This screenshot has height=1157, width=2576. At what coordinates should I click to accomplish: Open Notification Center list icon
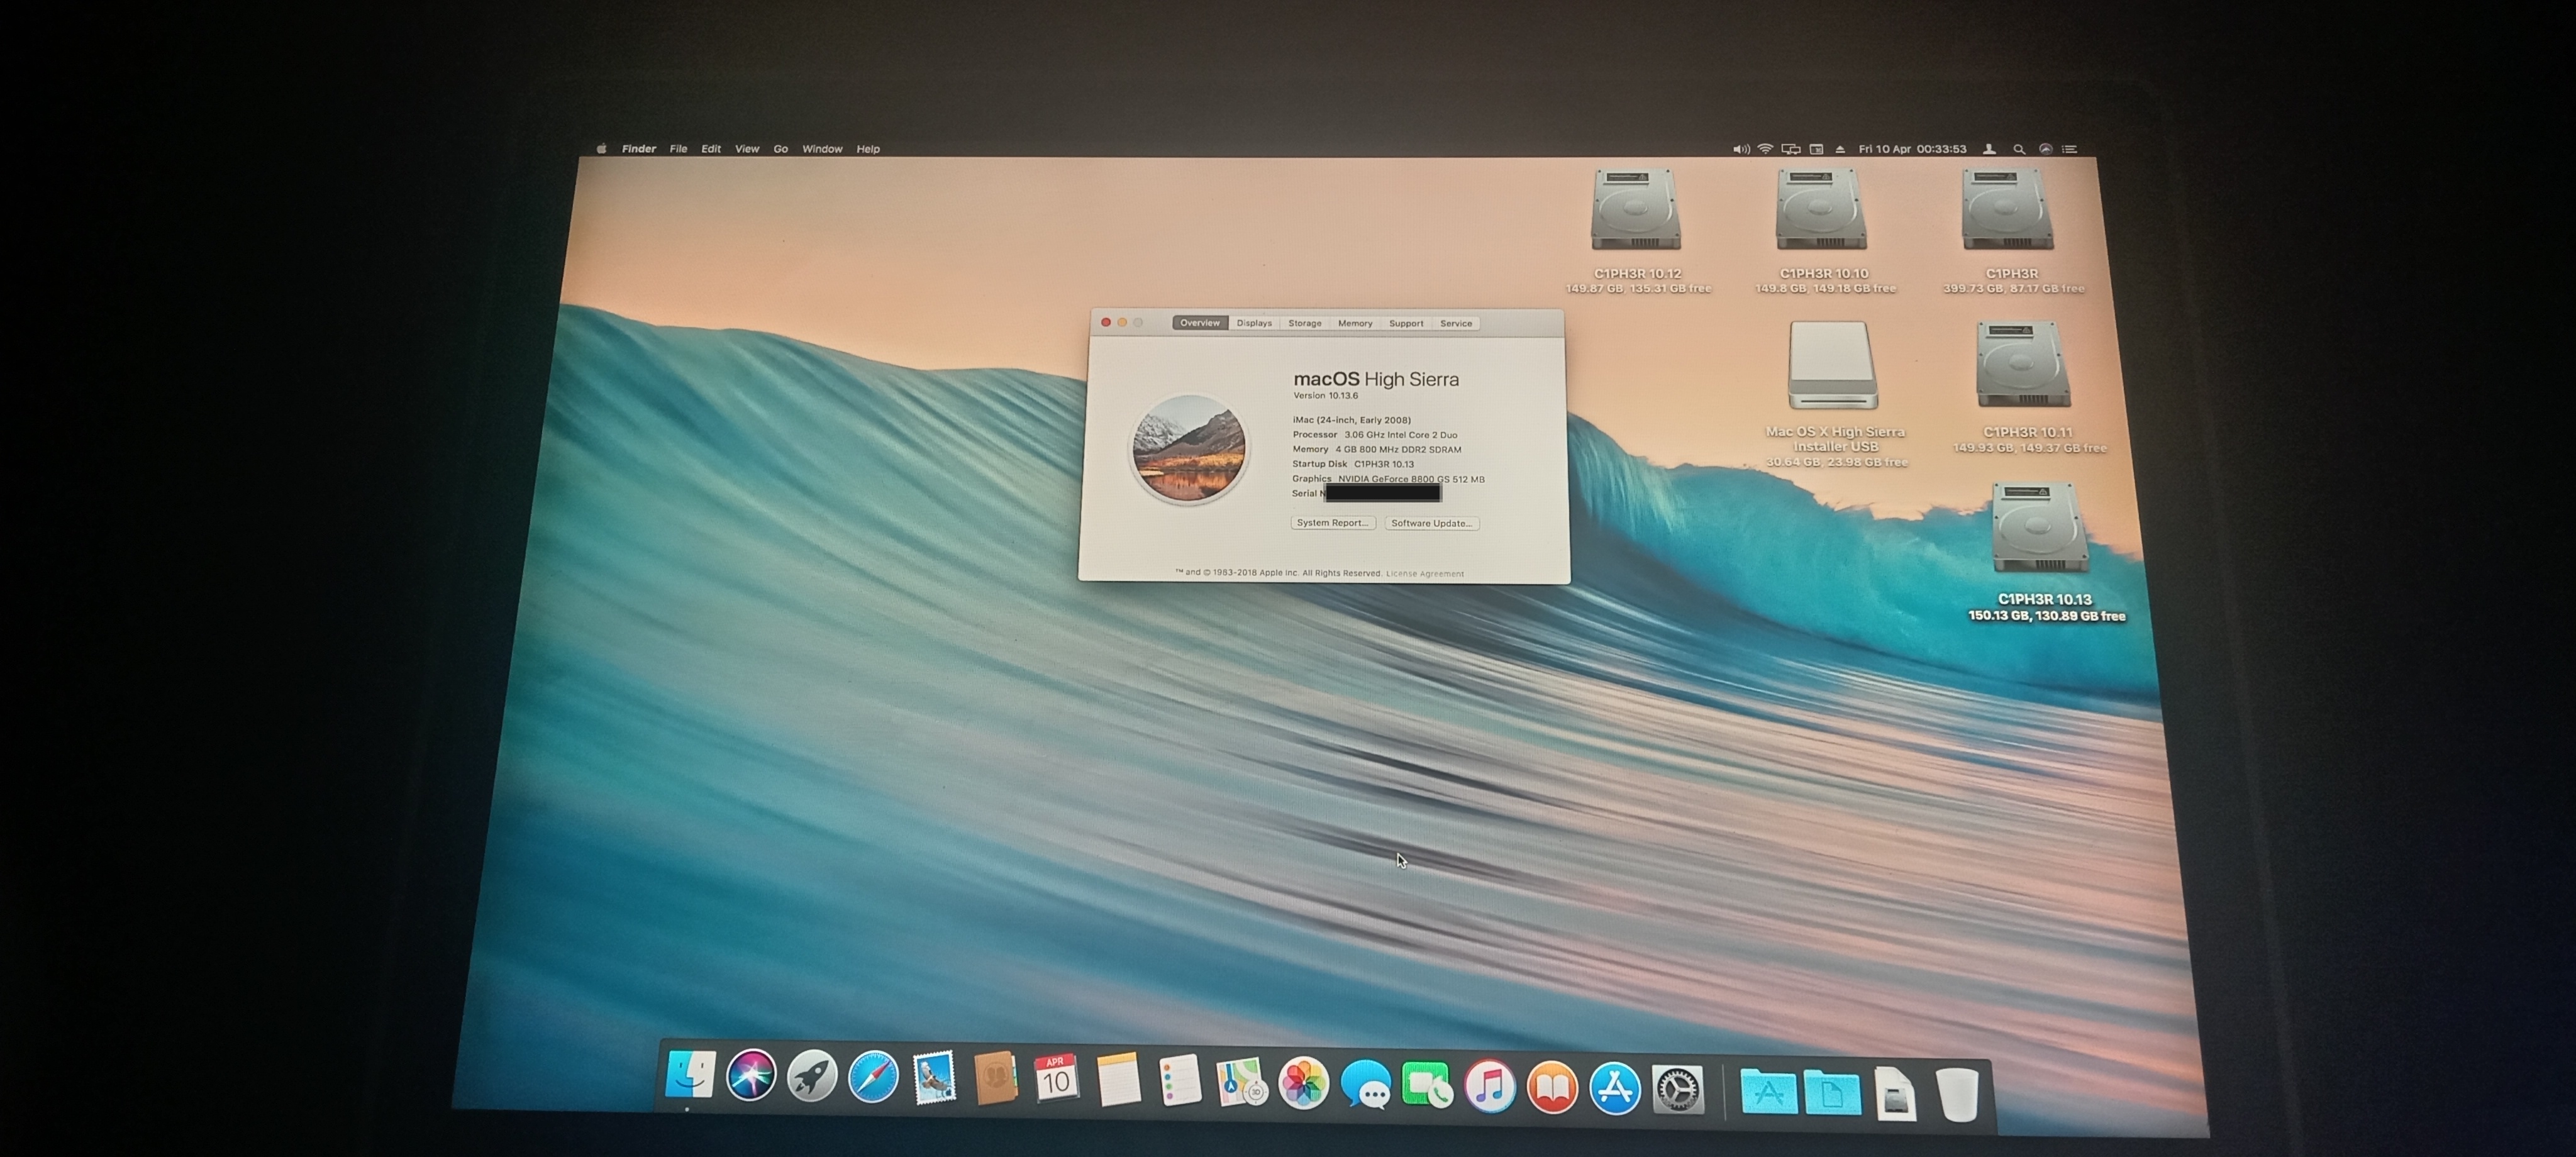point(2070,149)
